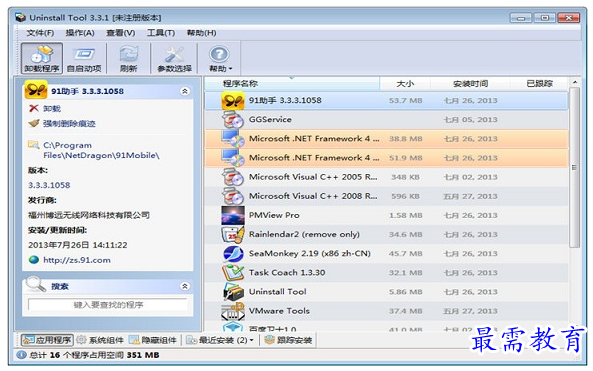593x371 pixels.
Task: Click the red X uninstall icon
Action: click(x=34, y=108)
